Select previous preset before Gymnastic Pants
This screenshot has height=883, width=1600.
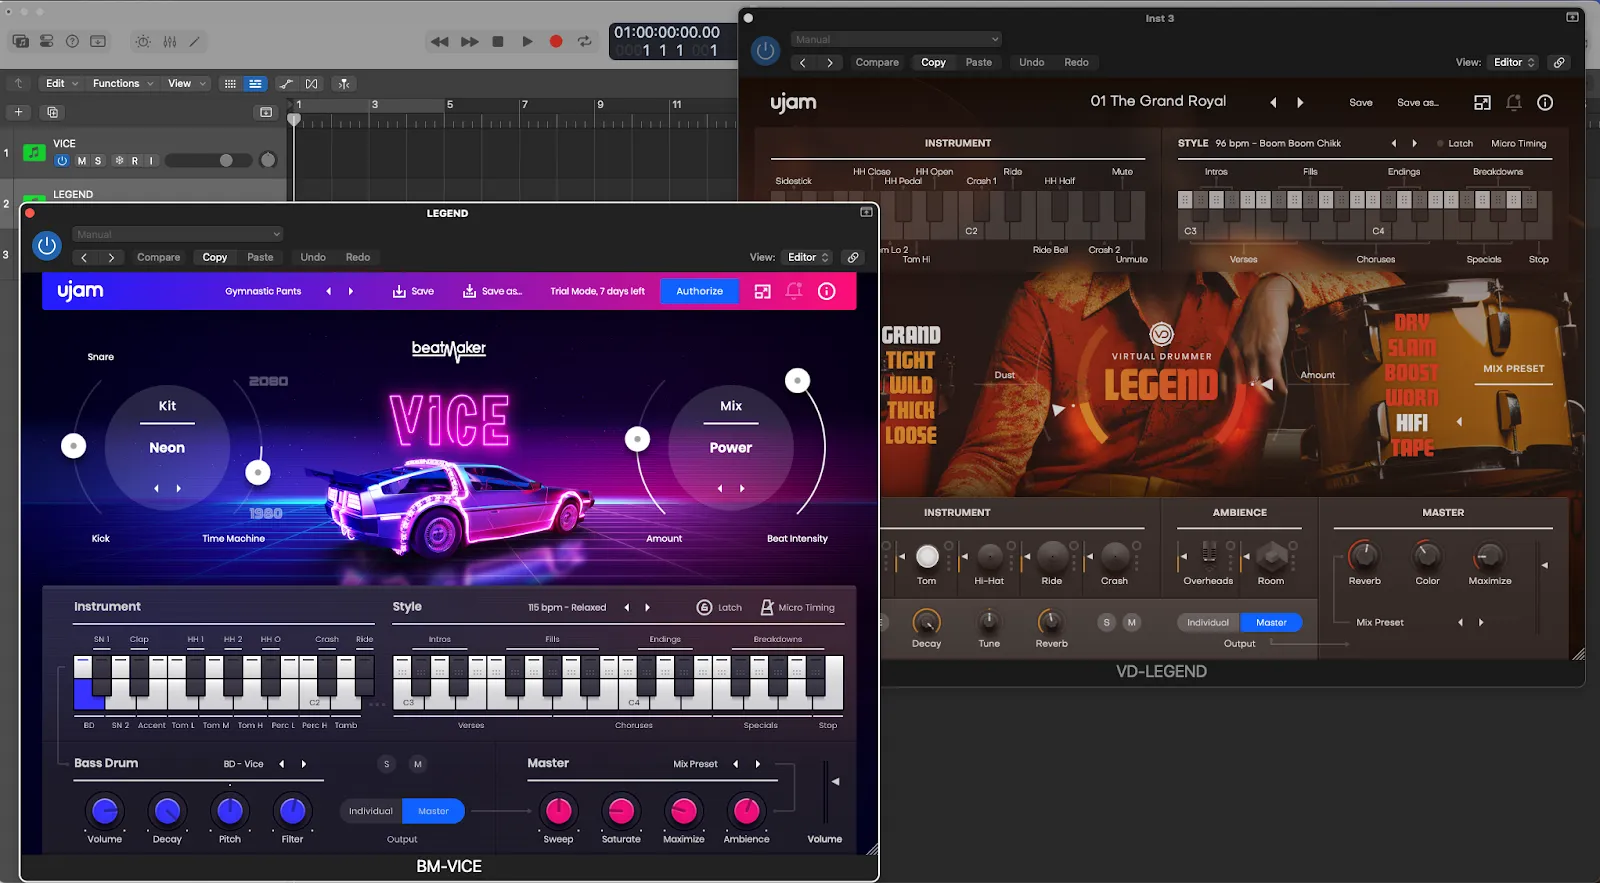(x=328, y=291)
